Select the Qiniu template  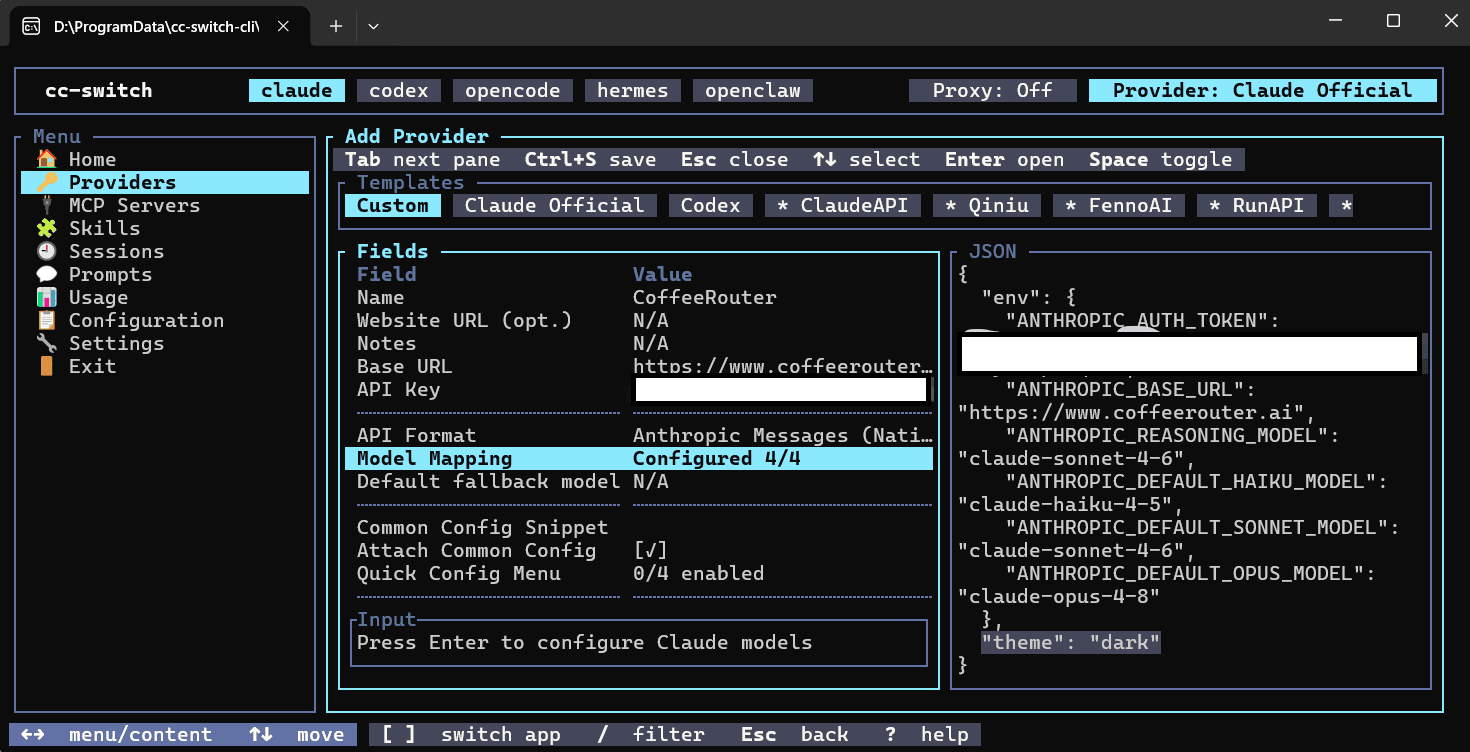[x=987, y=205]
